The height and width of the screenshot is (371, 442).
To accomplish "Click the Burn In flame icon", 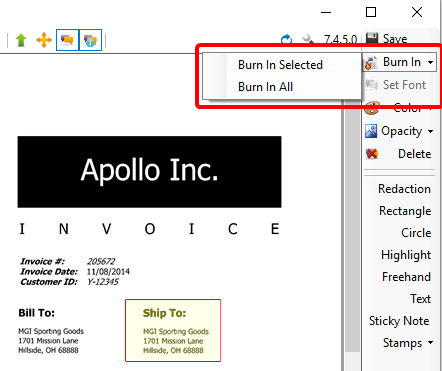I will click(x=371, y=62).
